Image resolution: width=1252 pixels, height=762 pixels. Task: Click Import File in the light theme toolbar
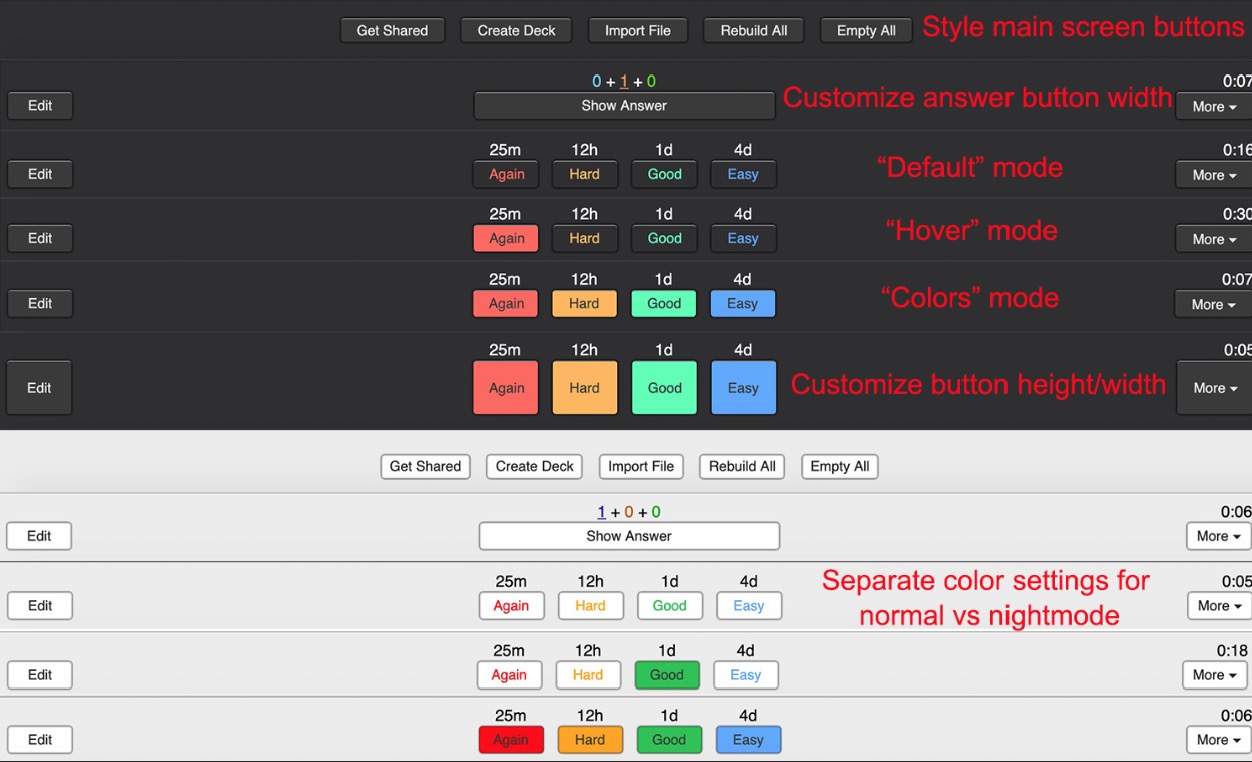(x=641, y=466)
